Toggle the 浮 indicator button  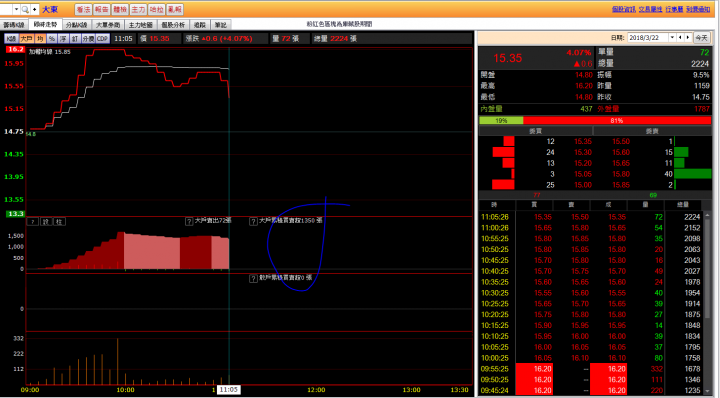coord(63,39)
